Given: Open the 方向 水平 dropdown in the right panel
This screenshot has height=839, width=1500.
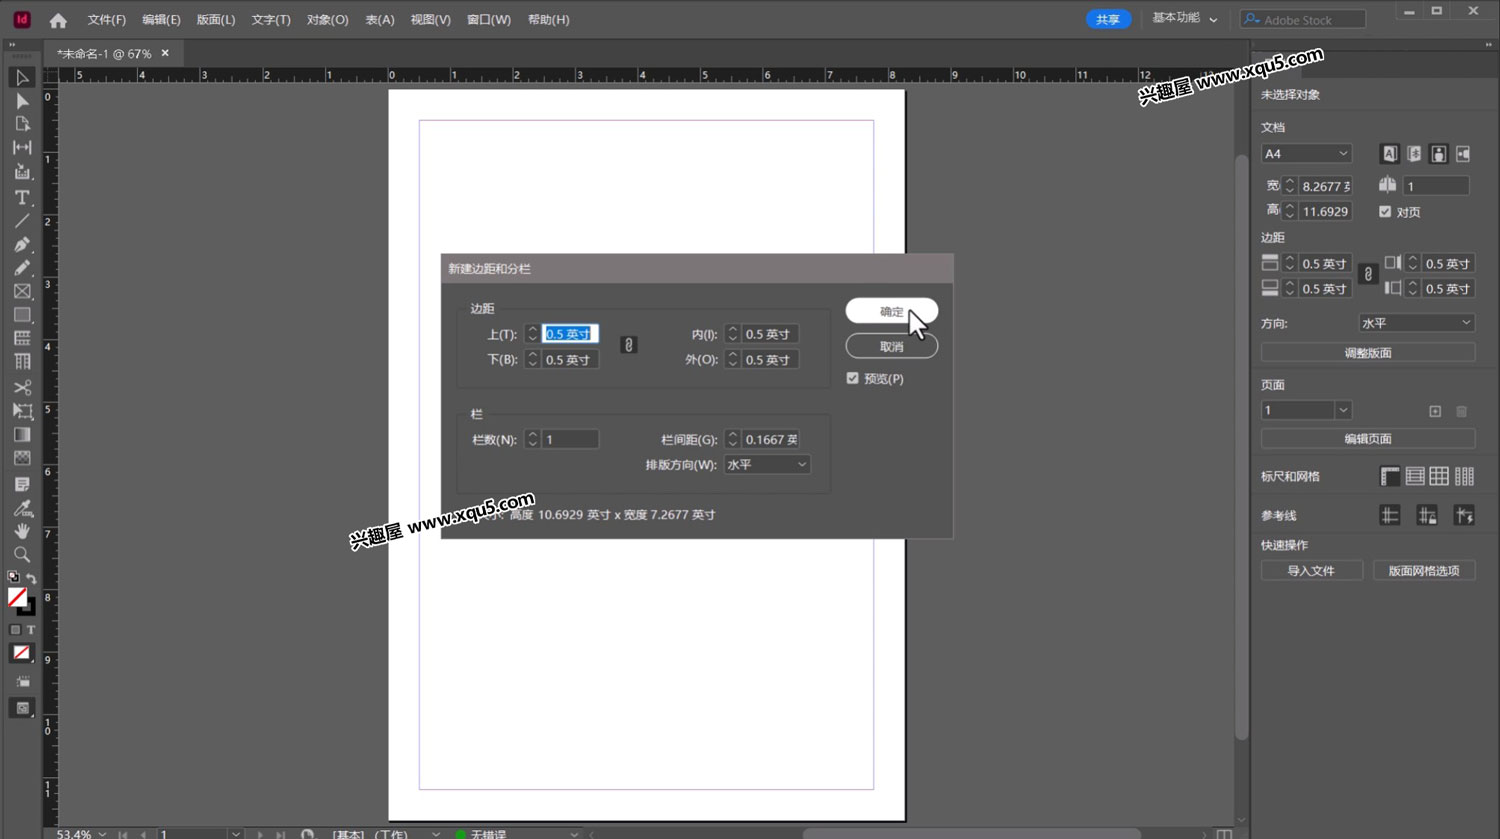Looking at the screenshot, I should pyautogui.click(x=1416, y=322).
